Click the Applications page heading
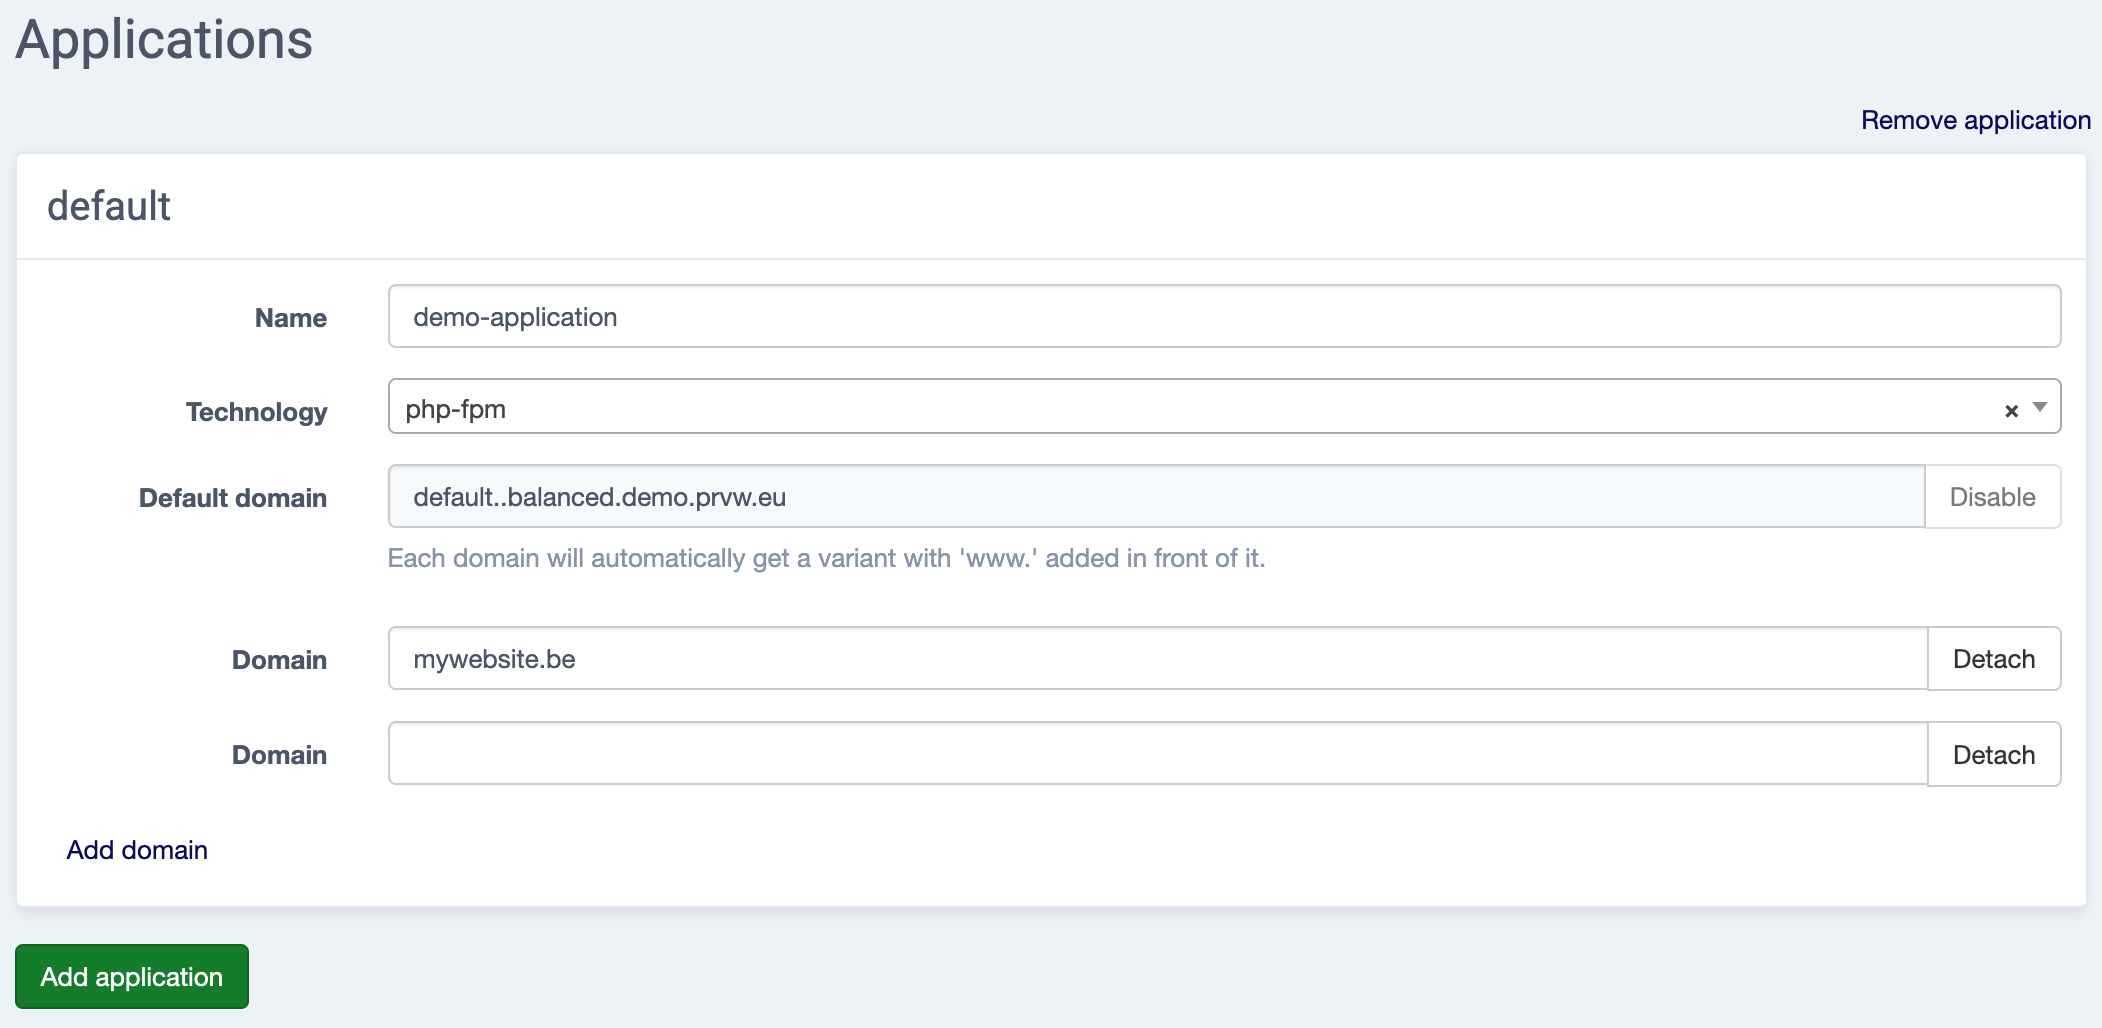 (164, 40)
